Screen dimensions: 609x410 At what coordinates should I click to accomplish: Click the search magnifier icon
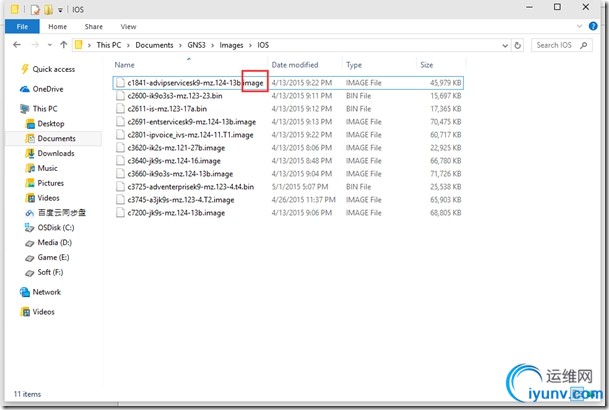click(x=583, y=45)
